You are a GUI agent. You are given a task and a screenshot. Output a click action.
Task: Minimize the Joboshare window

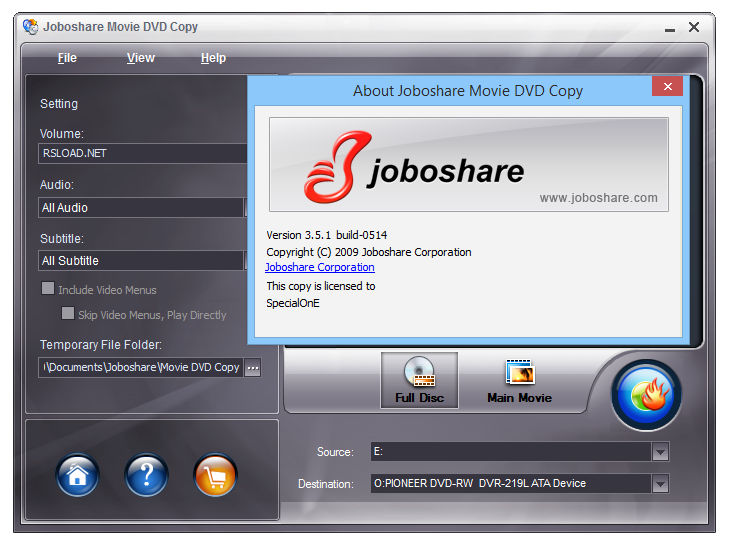click(670, 28)
